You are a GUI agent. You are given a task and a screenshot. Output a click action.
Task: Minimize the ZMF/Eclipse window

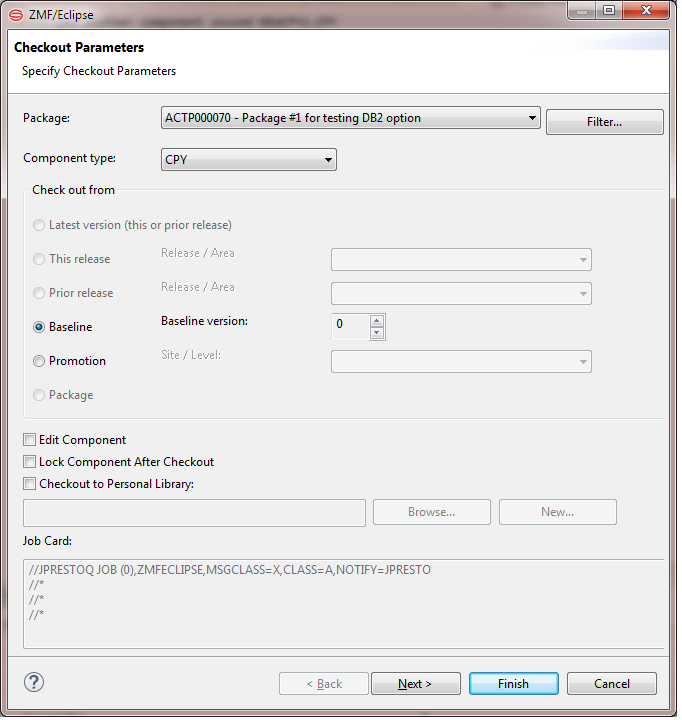pos(582,11)
